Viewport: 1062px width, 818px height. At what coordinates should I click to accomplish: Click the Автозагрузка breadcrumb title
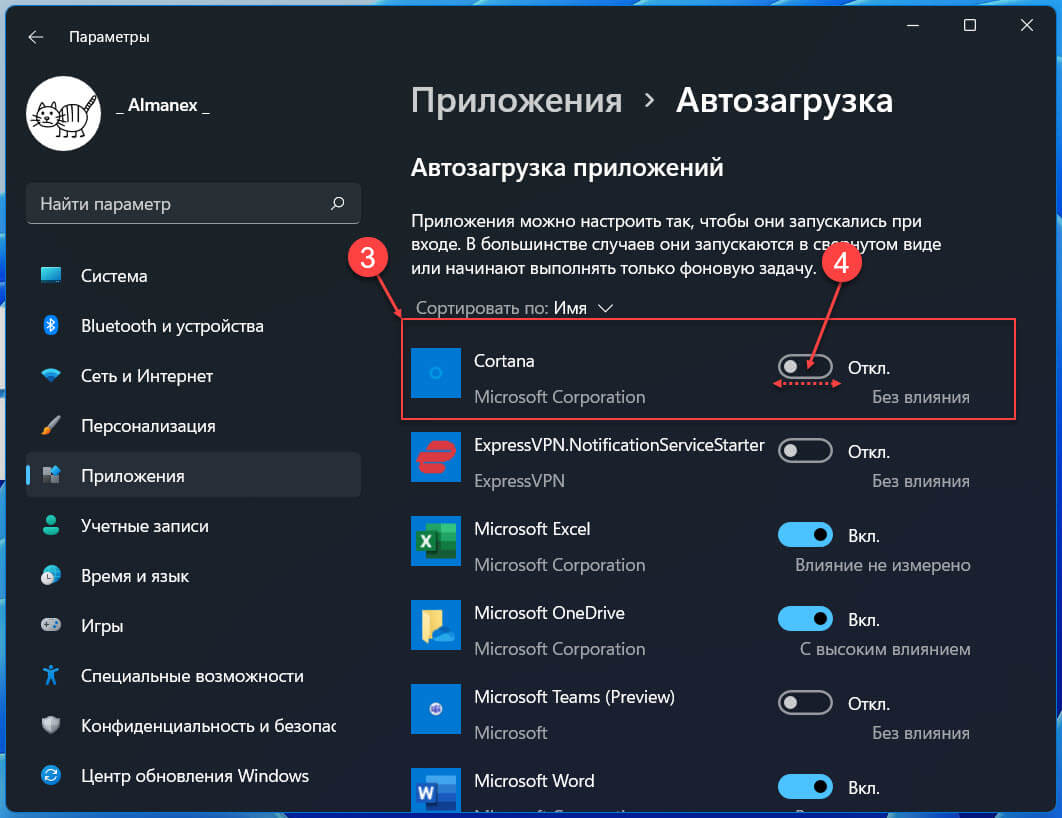(784, 100)
